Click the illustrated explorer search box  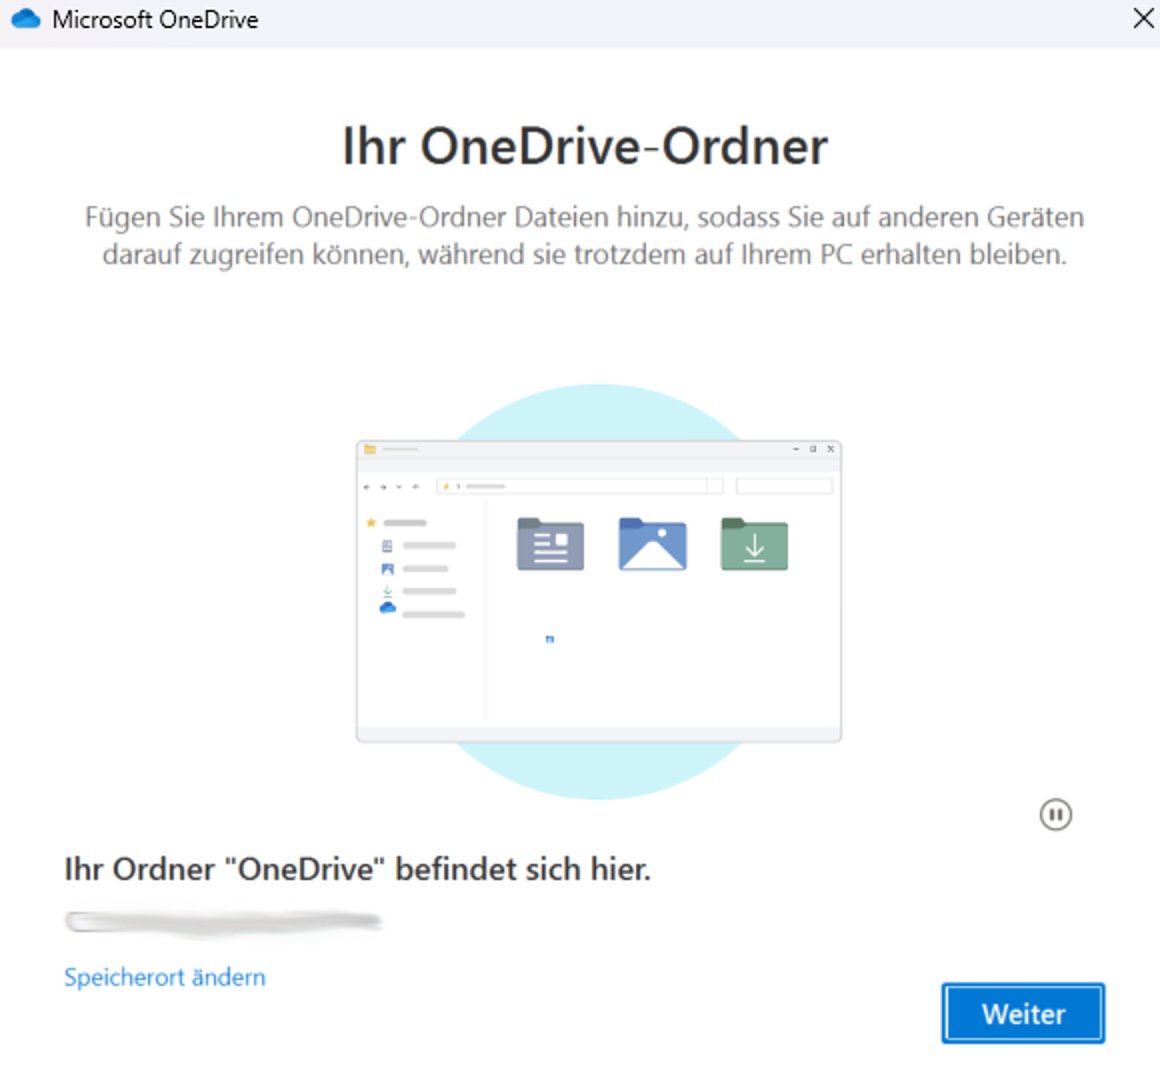pyautogui.click(x=786, y=484)
